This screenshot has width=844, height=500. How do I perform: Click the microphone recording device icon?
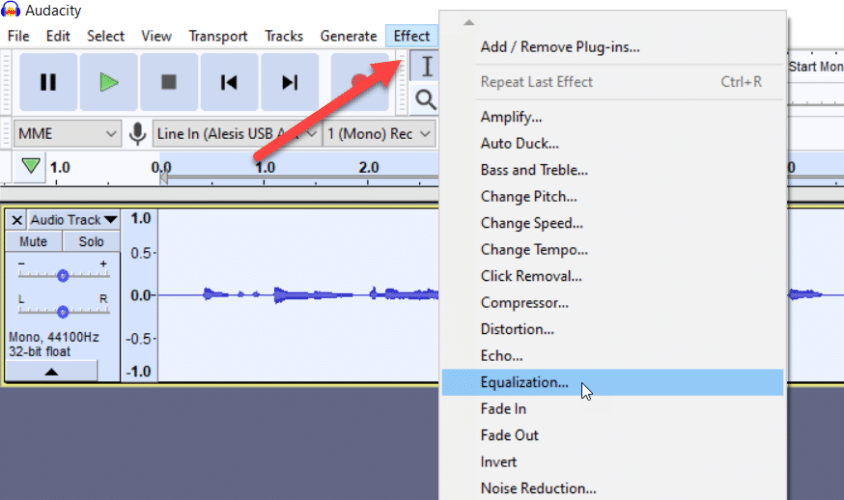point(138,133)
